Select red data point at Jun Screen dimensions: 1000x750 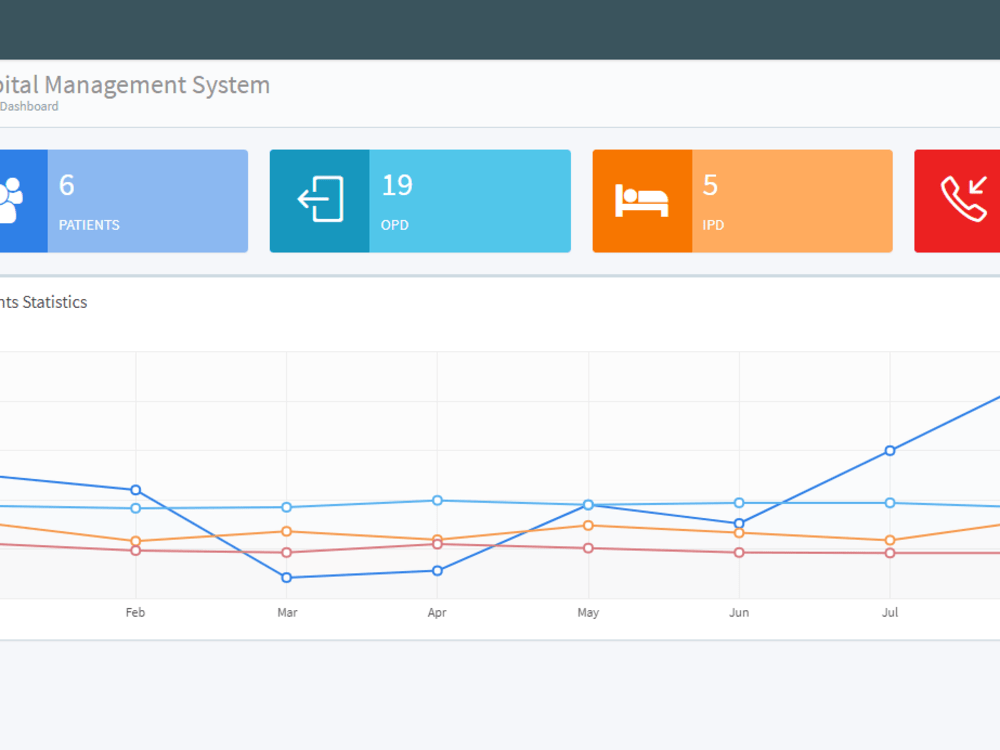pos(739,552)
